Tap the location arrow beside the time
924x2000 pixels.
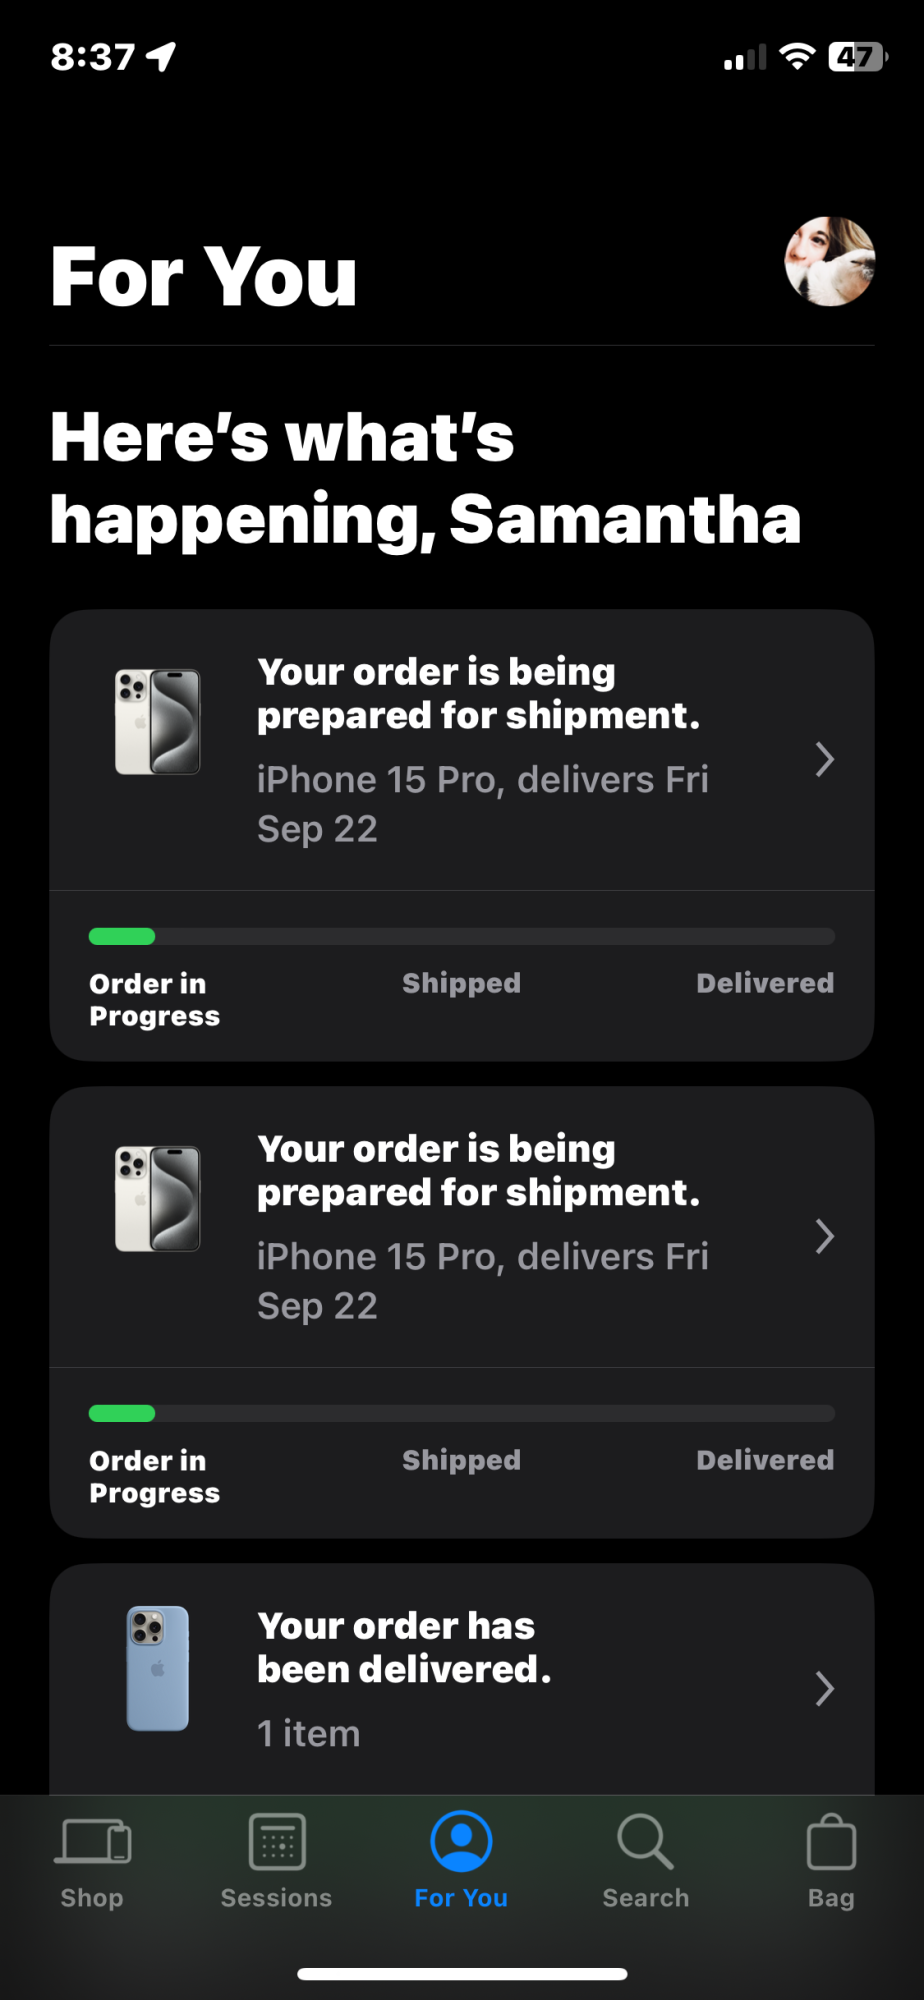point(161,57)
